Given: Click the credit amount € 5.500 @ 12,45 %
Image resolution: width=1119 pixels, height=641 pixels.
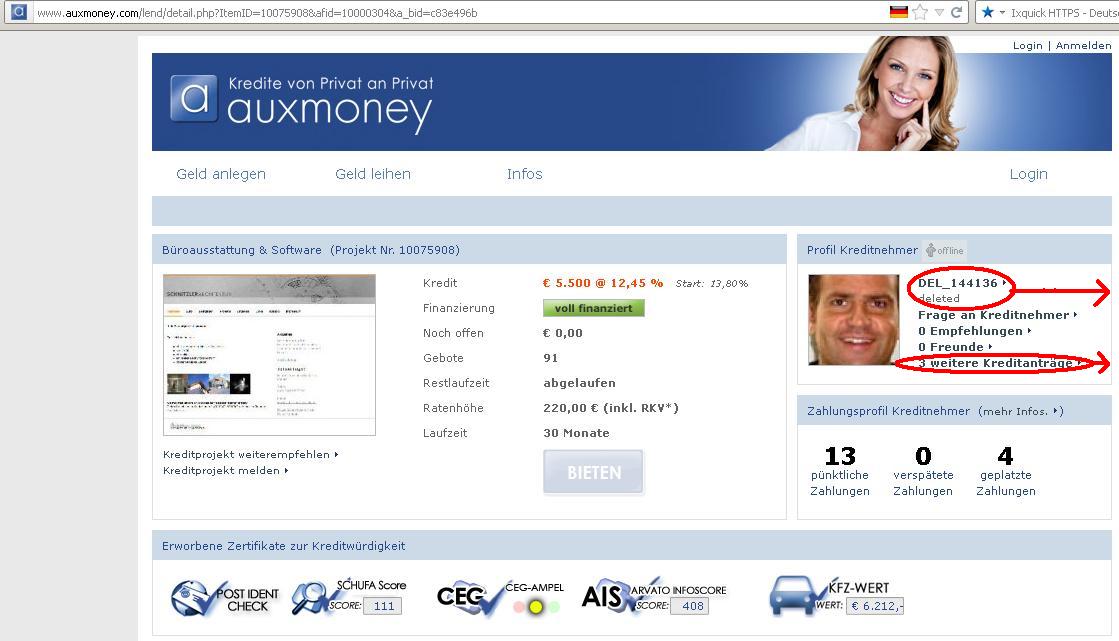Looking at the screenshot, I should [603, 283].
